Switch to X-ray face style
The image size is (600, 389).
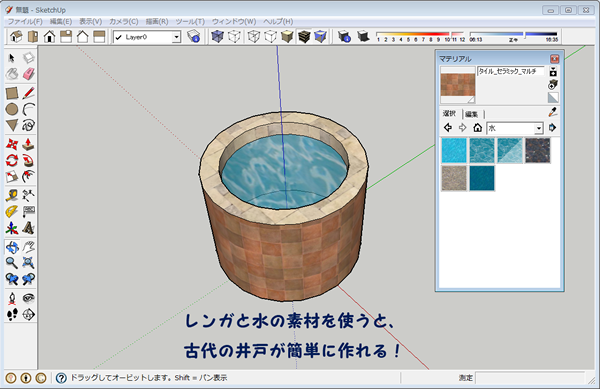217,37
